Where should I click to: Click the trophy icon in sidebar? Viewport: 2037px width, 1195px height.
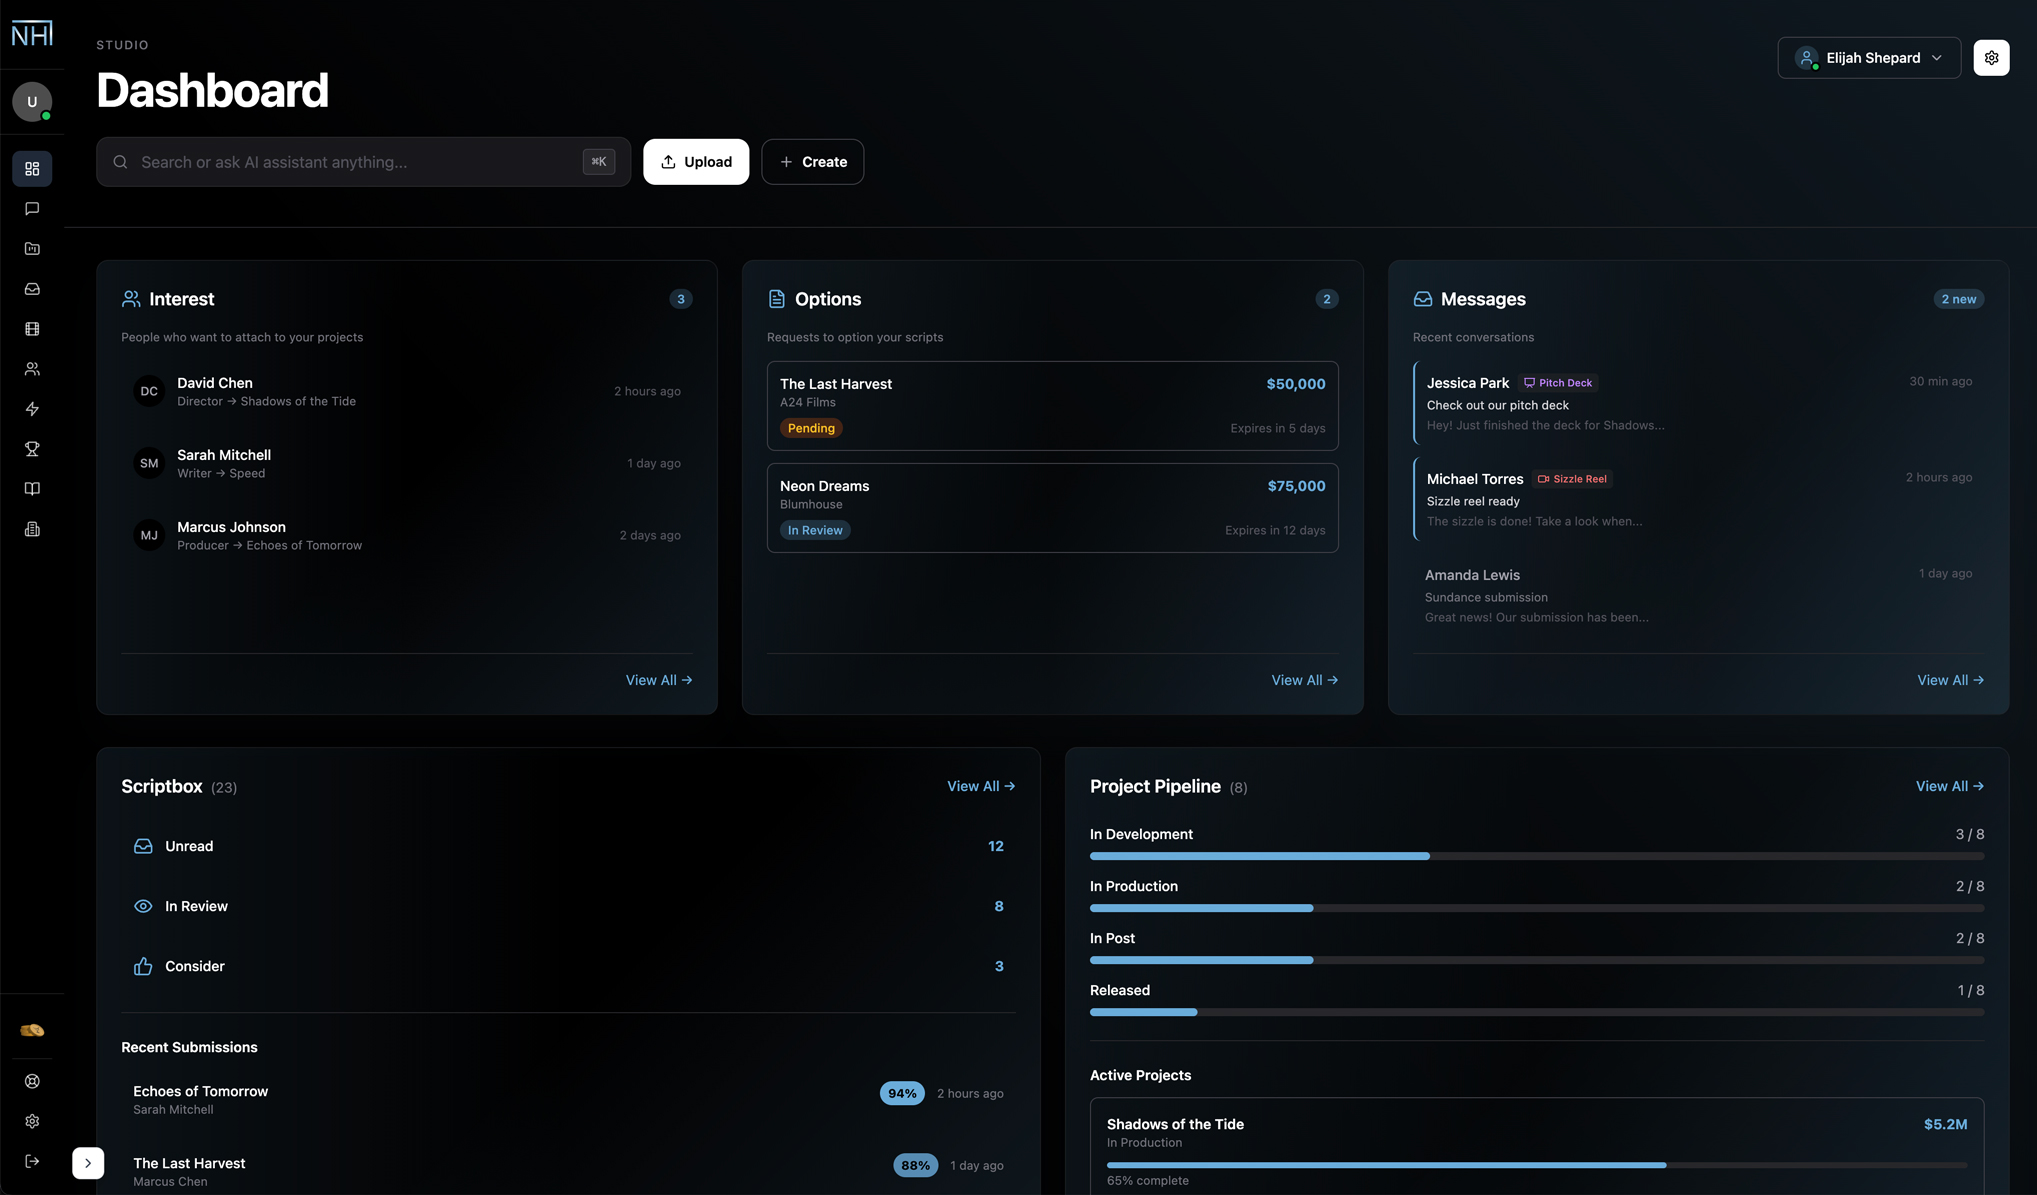32,449
